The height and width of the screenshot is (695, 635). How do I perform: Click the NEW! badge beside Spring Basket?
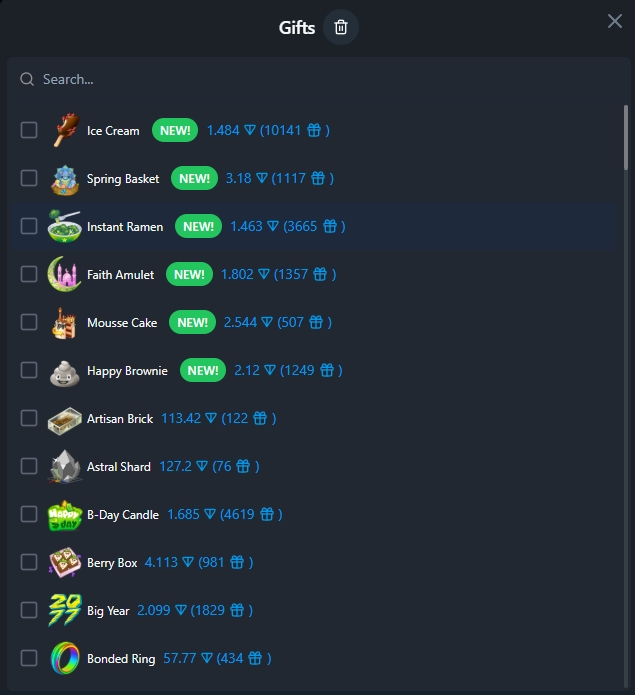(x=194, y=178)
